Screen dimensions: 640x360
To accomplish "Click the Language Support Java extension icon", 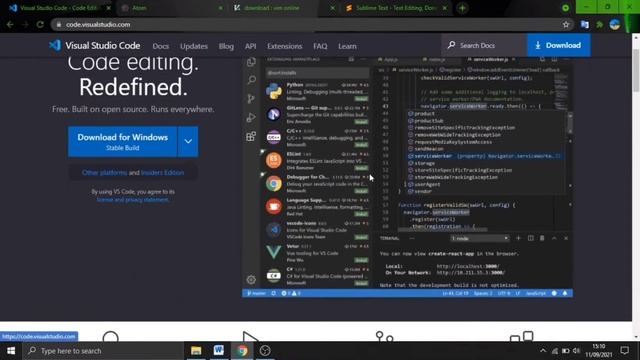I will coord(274,206).
